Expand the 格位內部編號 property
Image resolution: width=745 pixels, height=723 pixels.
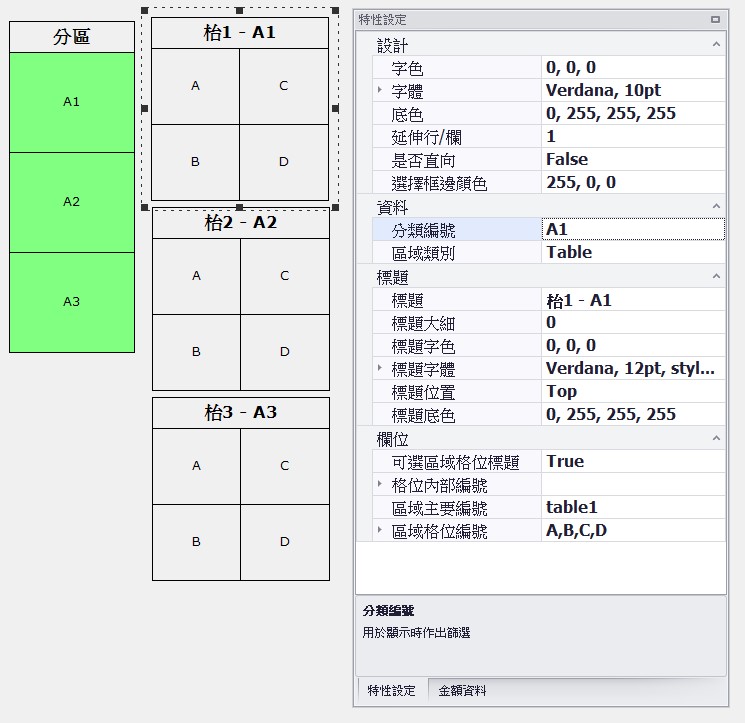click(x=380, y=485)
